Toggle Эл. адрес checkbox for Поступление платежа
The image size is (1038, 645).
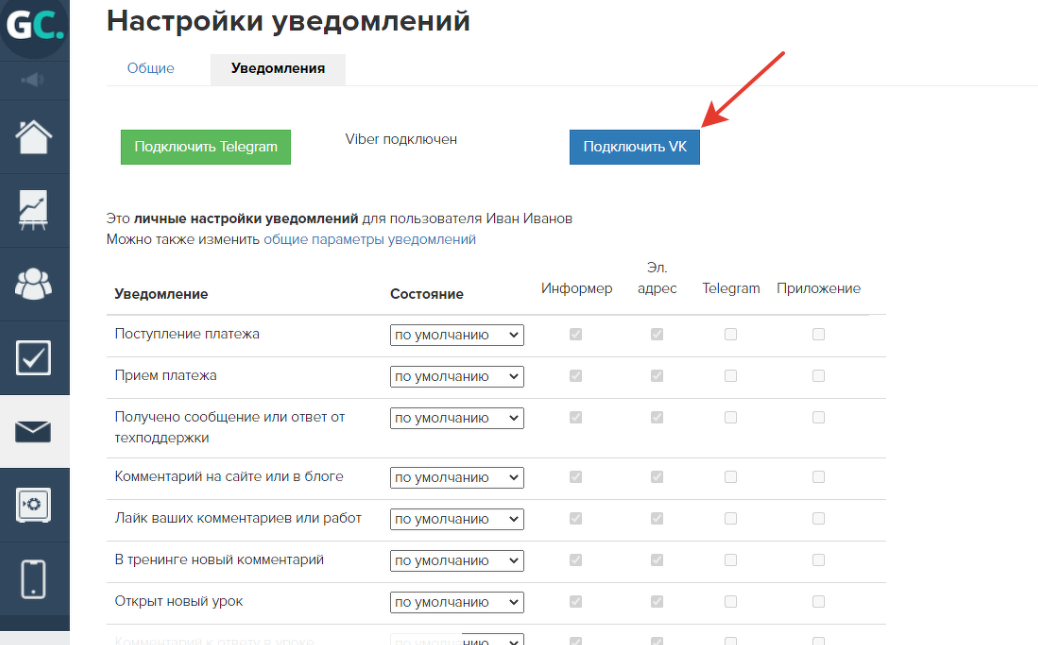(657, 334)
